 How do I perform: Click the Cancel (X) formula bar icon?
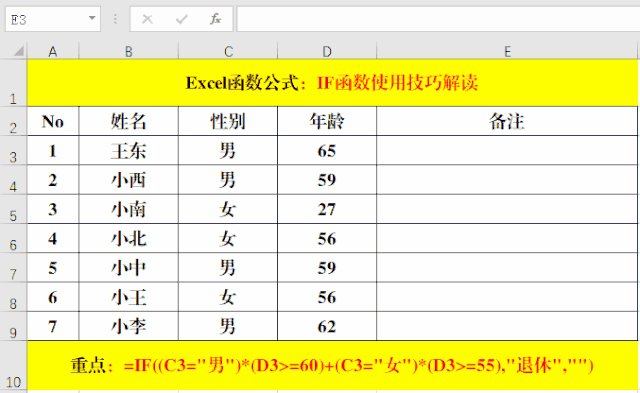coord(147,19)
